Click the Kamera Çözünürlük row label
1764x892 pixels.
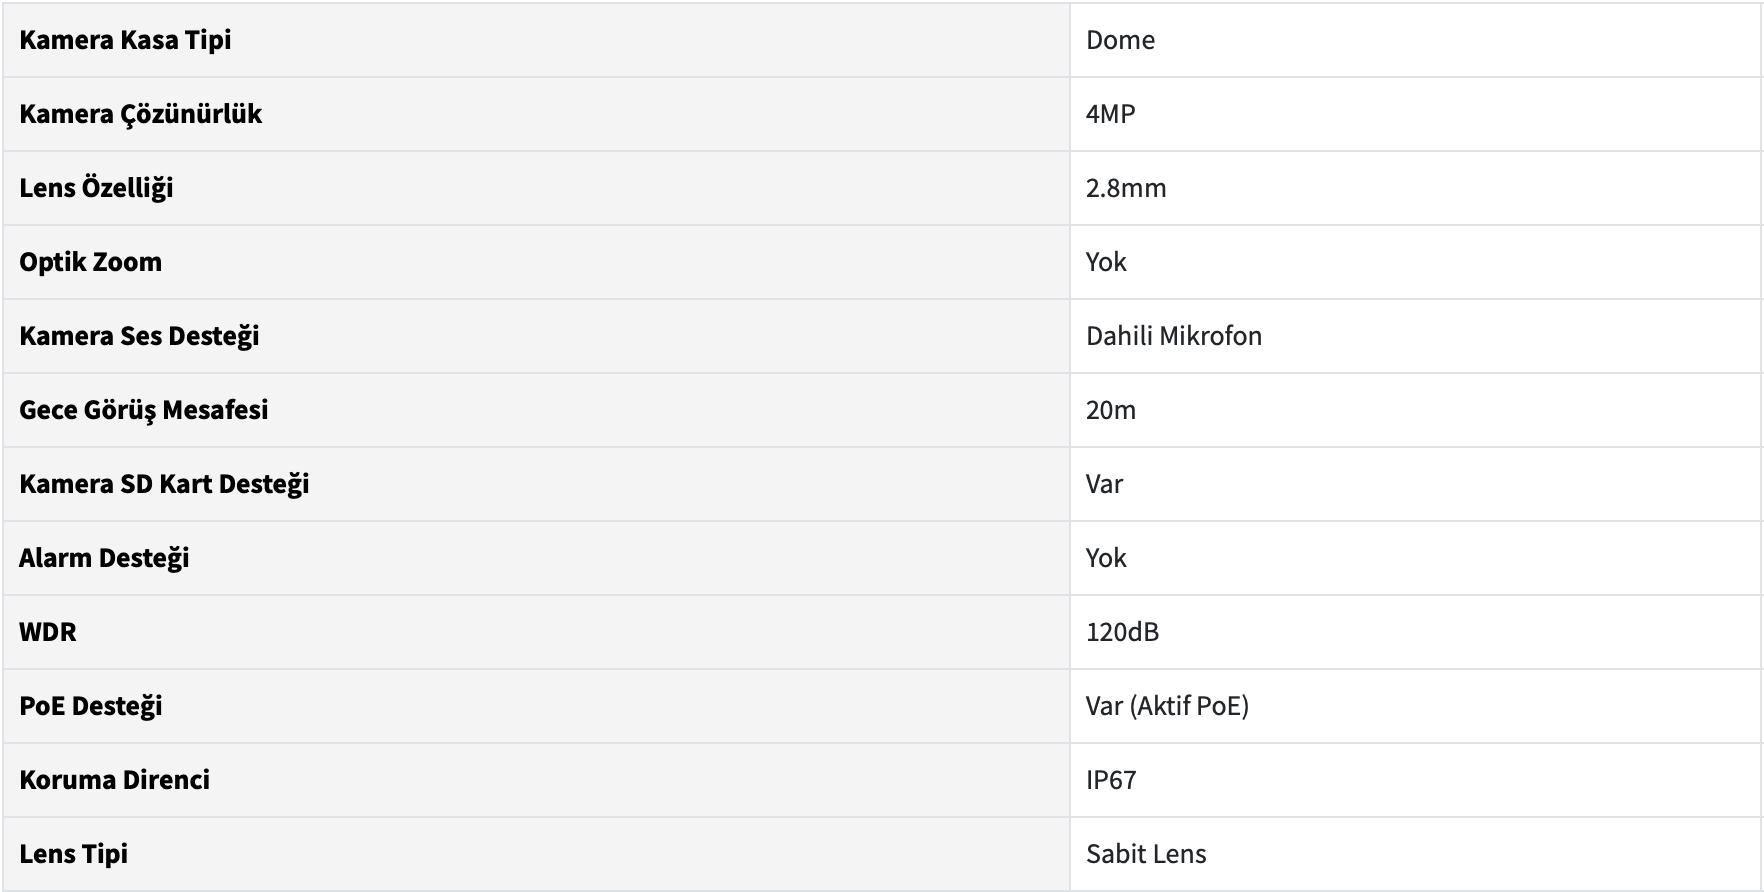[140, 114]
